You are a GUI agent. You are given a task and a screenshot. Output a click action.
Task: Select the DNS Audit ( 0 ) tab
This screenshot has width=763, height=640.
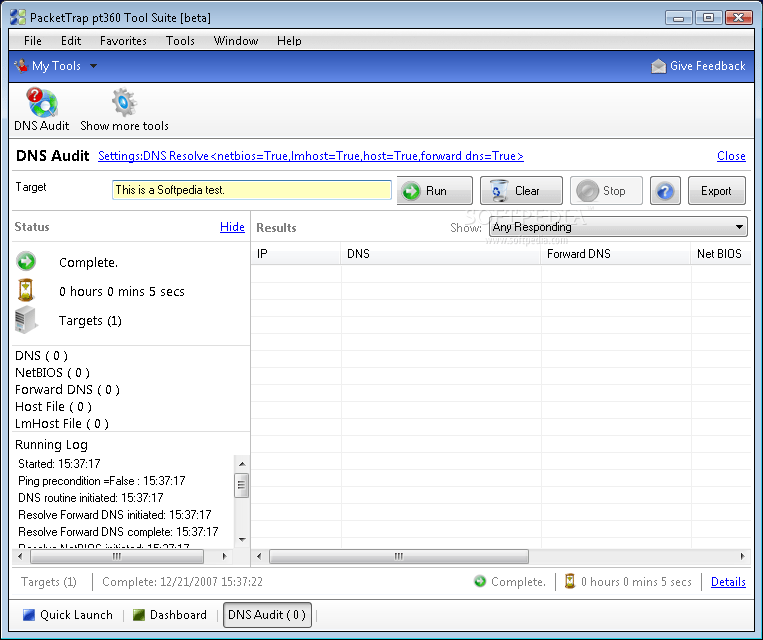(x=267, y=615)
